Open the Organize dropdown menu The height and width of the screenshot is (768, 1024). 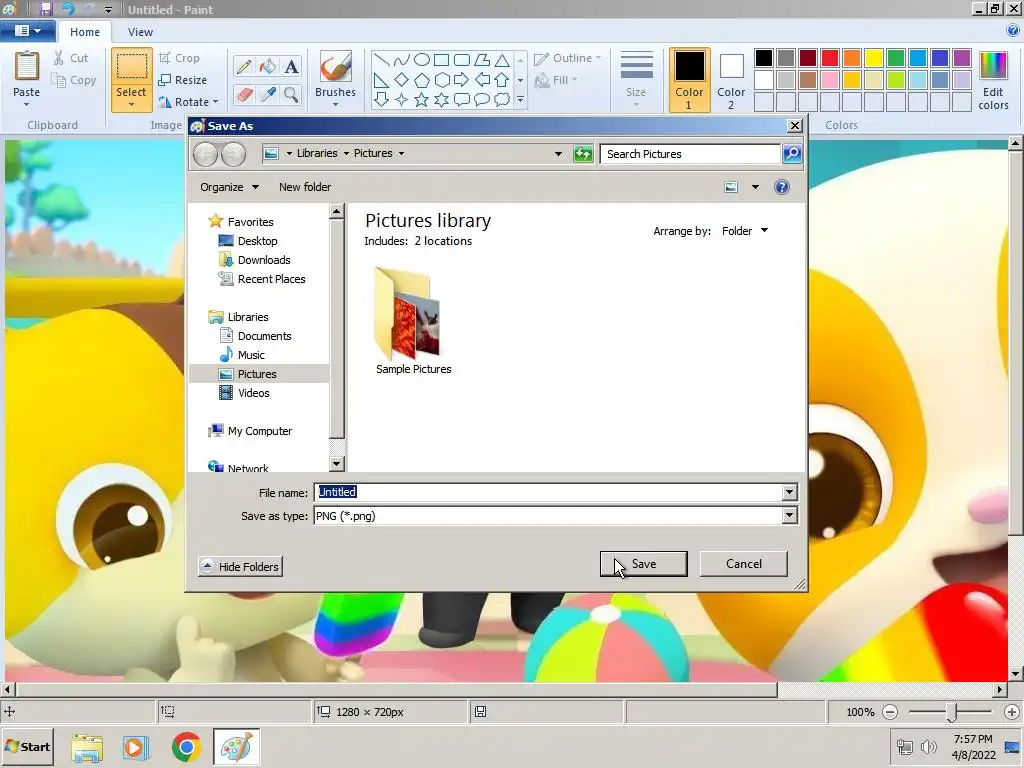tap(229, 187)
